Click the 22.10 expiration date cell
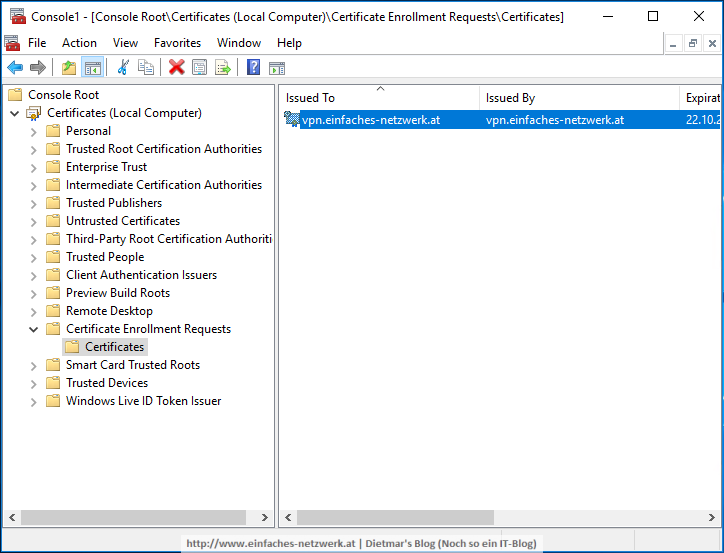Viewport: 724px width, 553px height. (x=702, y=120)
